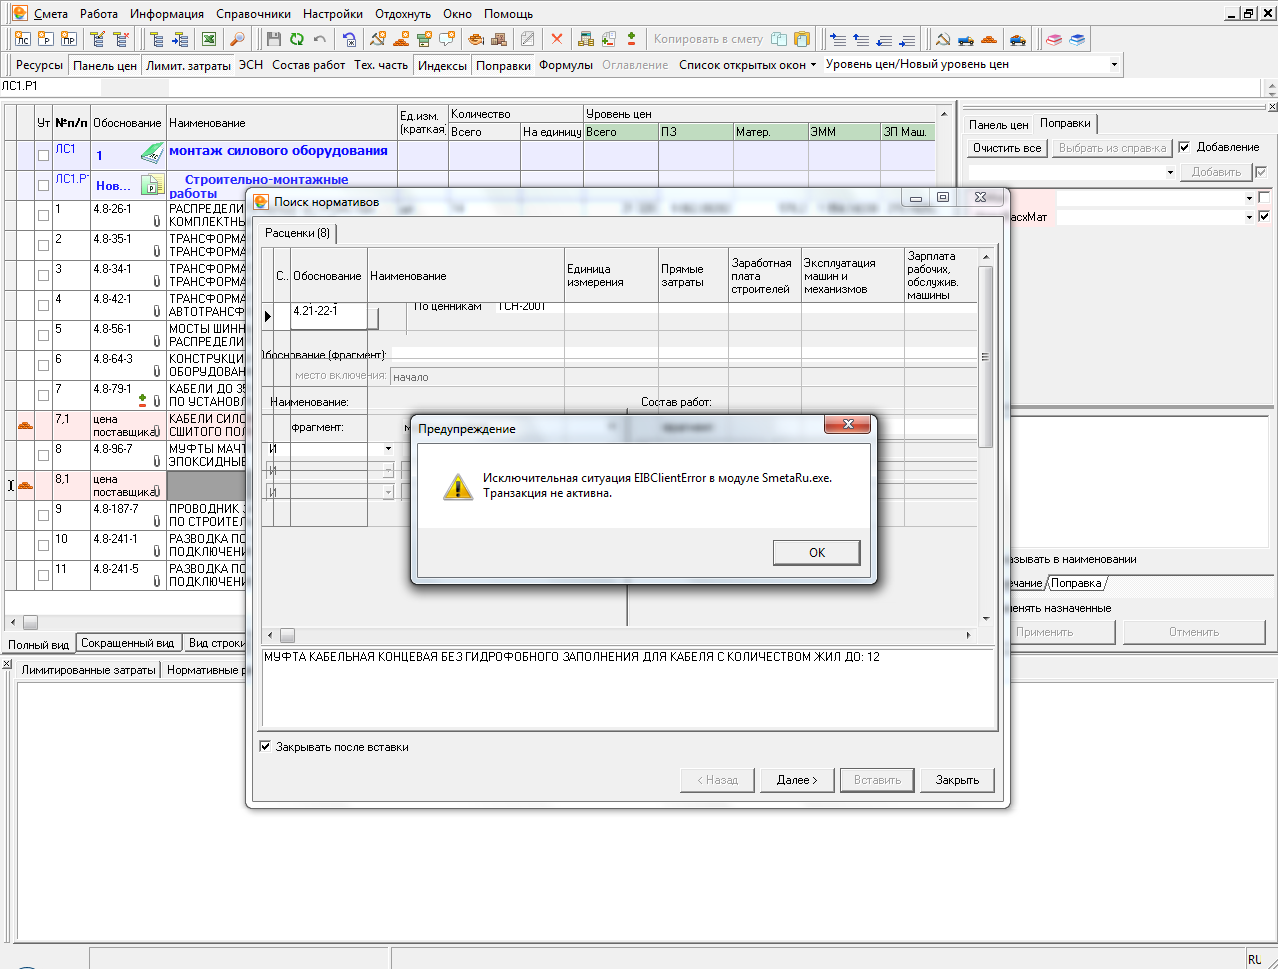The image size is (1278, 969).
Task: Toggle the 'Добавление' checkbox
Action: pyautogui.click(x=1184, y=147)
